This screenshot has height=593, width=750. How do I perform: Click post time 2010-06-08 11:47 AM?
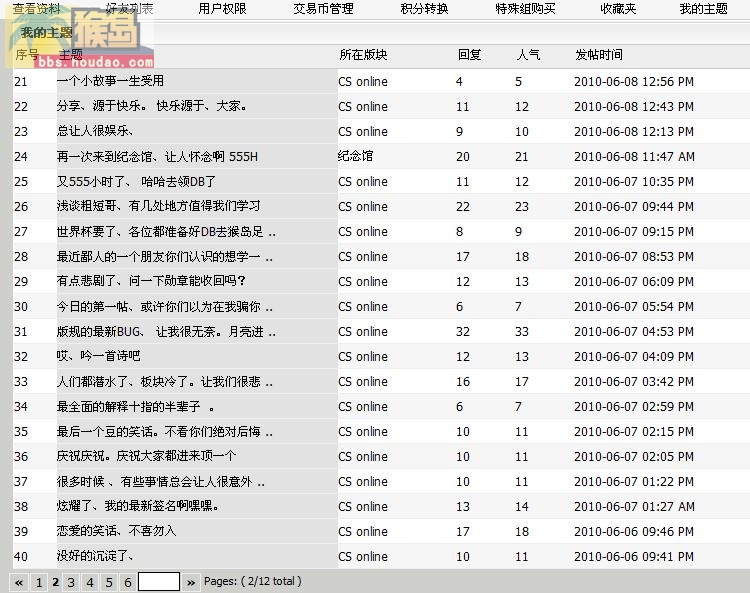pyautogui.click(x=634, y=156)
